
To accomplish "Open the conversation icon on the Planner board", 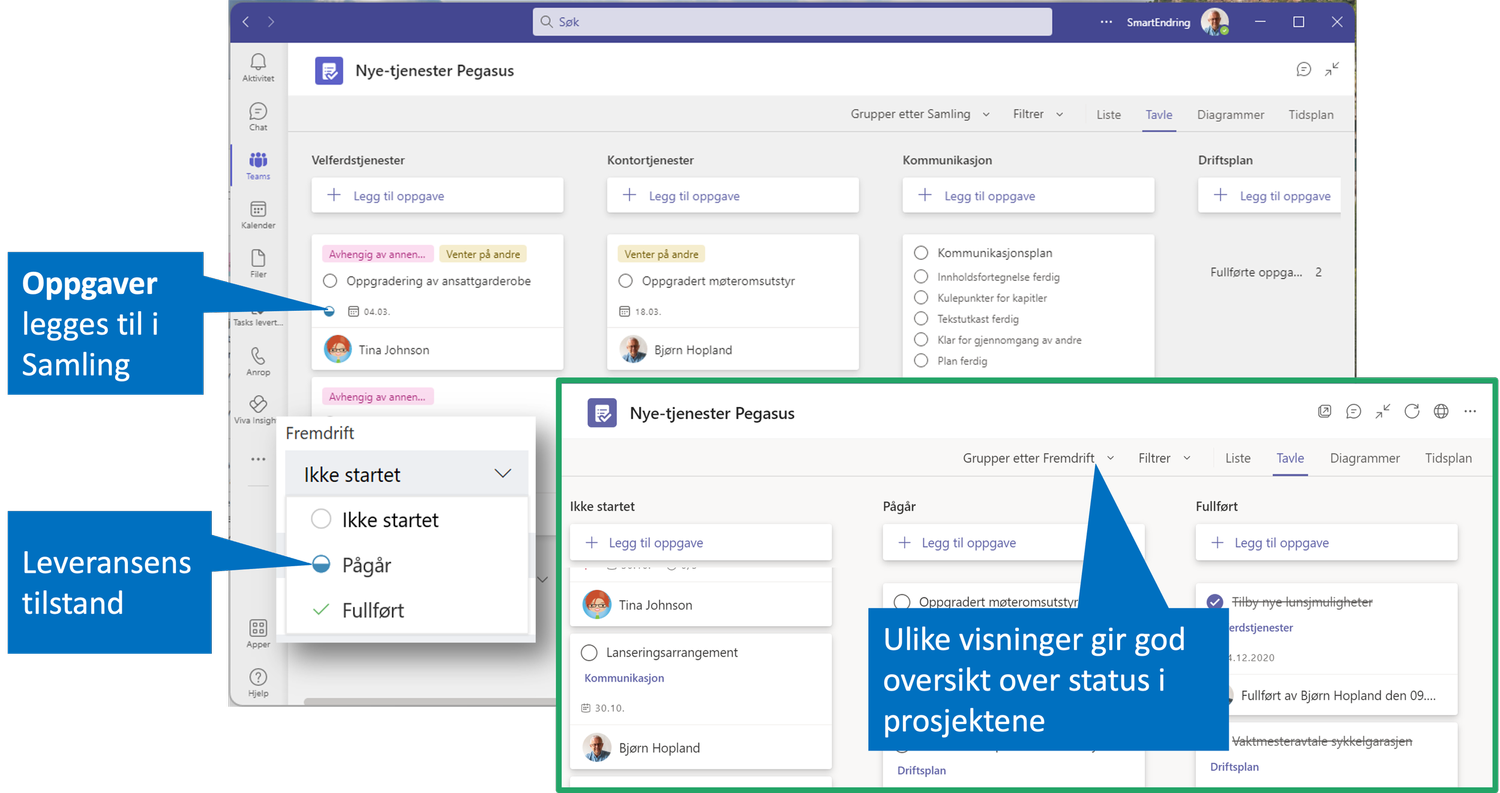I will pyautogui.click(x=1353, y=411).
